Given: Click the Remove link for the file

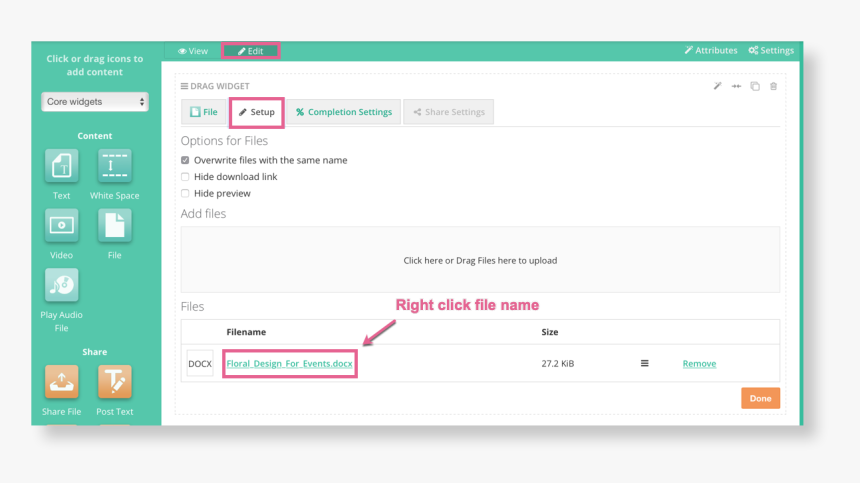Looking at the screenshot, I should (x=699, y=364).
